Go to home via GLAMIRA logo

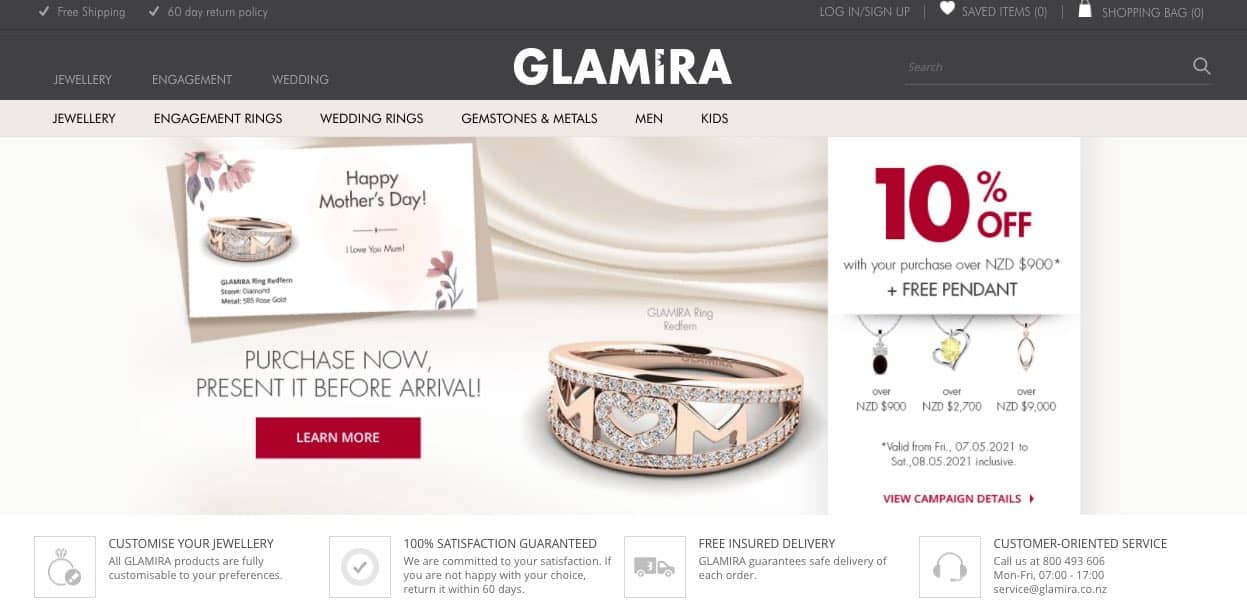pos(623,67)
